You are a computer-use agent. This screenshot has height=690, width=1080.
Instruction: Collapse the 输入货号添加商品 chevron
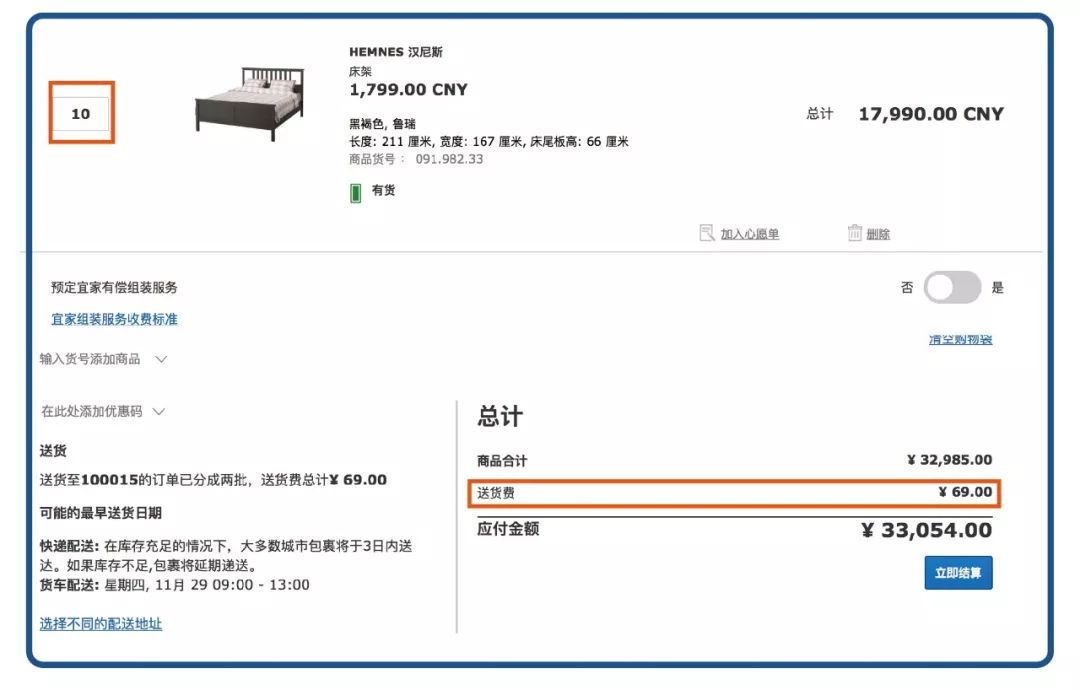pyautogui.click(x=162, y=358)
